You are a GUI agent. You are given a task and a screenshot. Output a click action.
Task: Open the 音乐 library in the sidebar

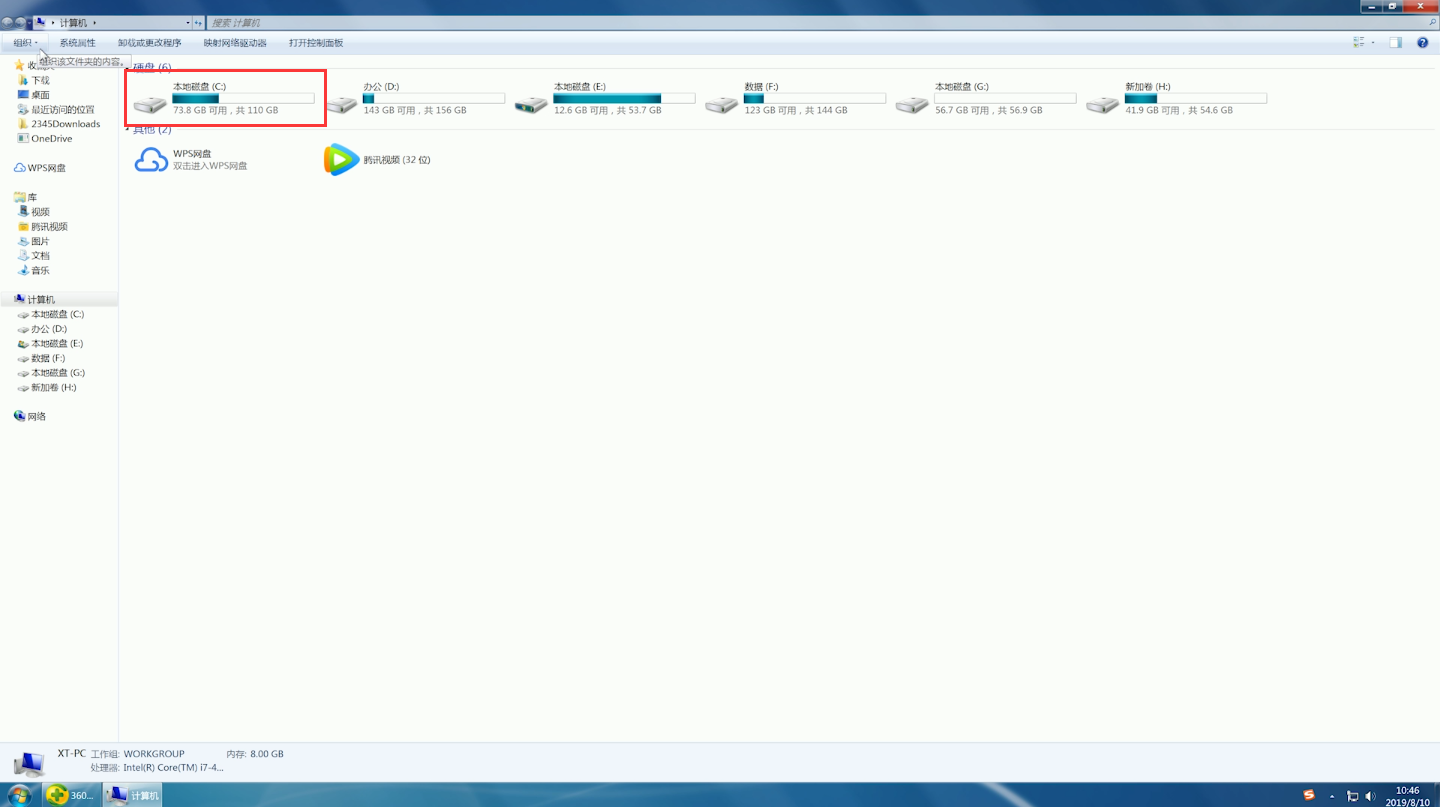34,270
